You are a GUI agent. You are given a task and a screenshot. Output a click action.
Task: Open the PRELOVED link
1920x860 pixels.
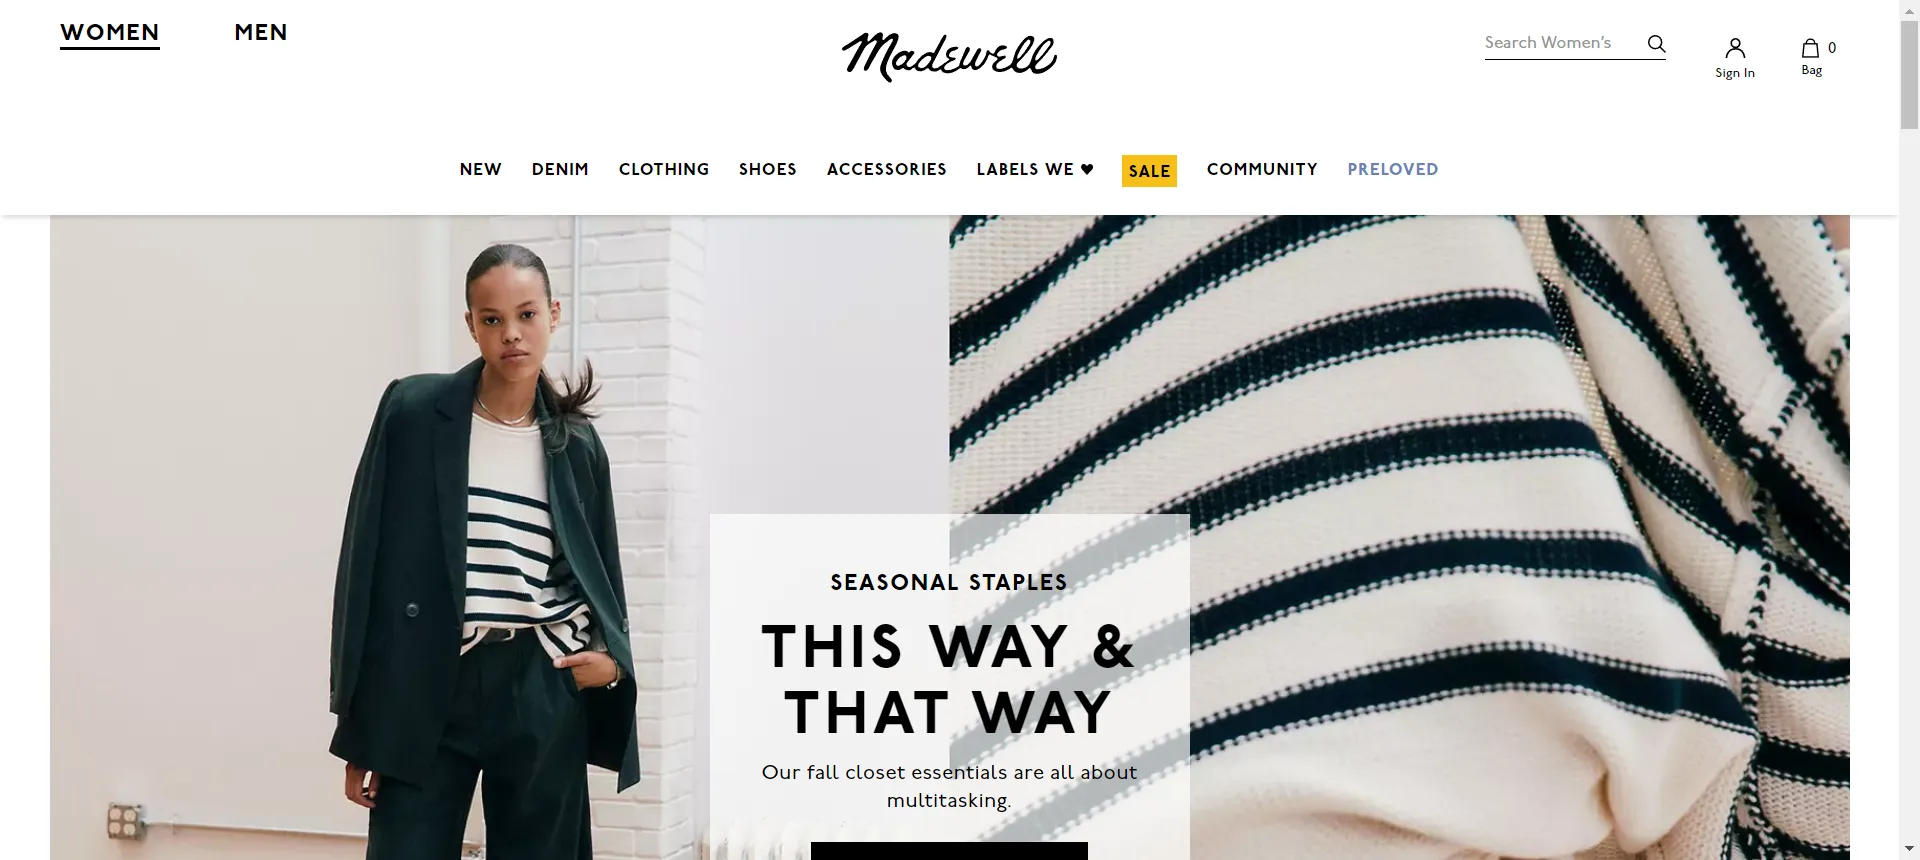pos(1393,170)
